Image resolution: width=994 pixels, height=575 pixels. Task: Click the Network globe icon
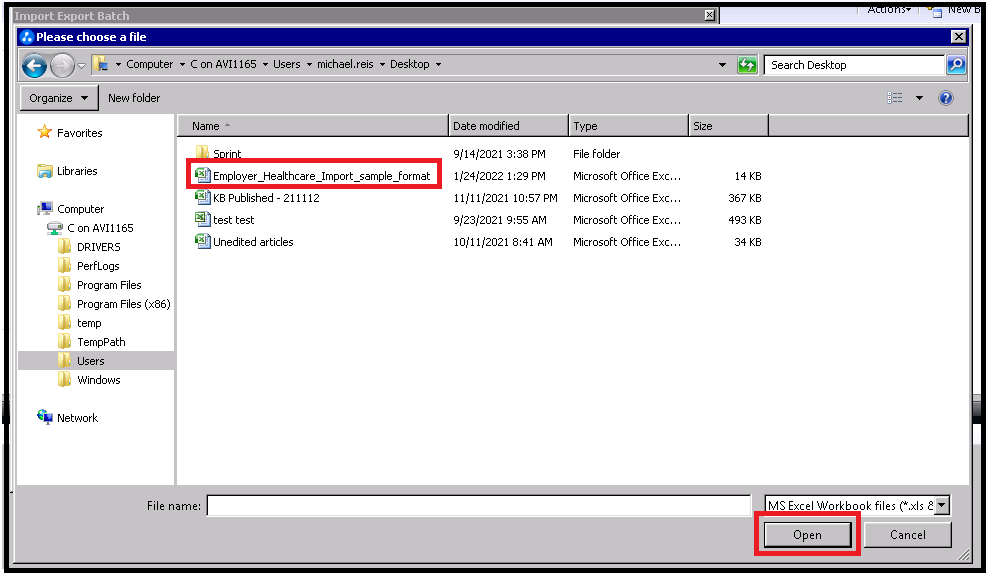coord(44,417)
